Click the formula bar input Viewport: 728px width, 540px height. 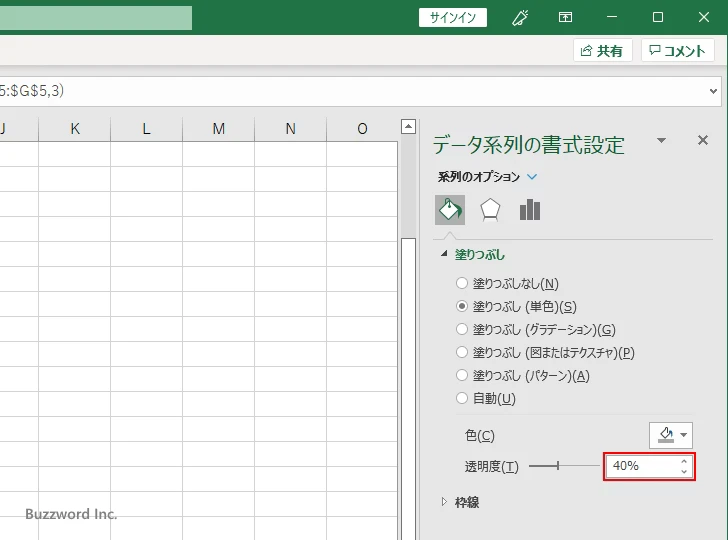(353, 91)
